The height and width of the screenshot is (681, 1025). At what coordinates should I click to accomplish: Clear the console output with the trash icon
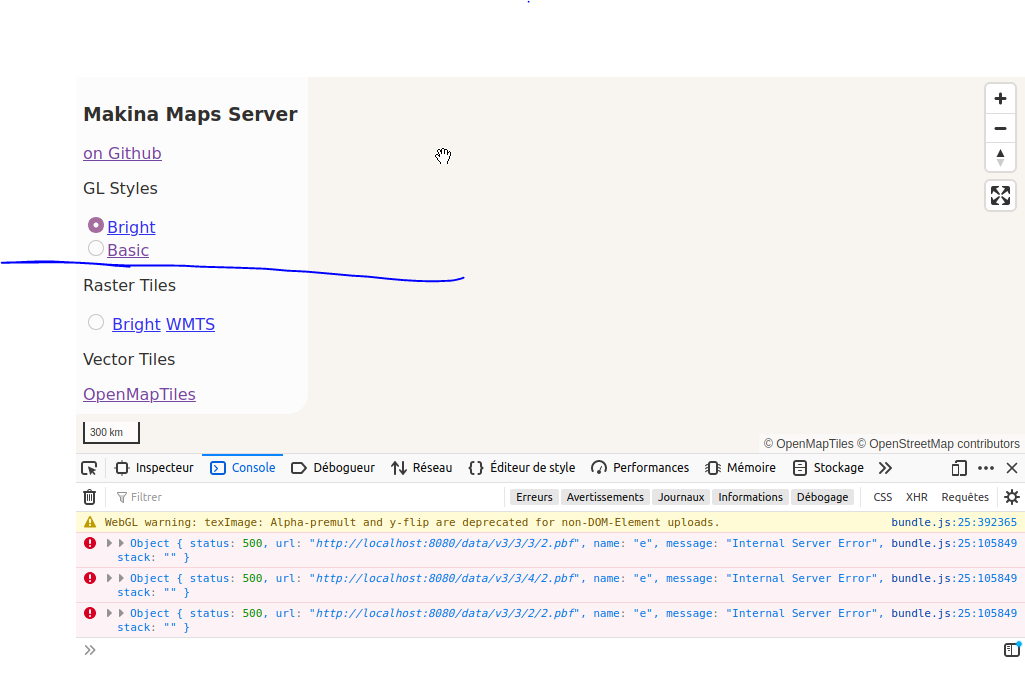(89, 496)
